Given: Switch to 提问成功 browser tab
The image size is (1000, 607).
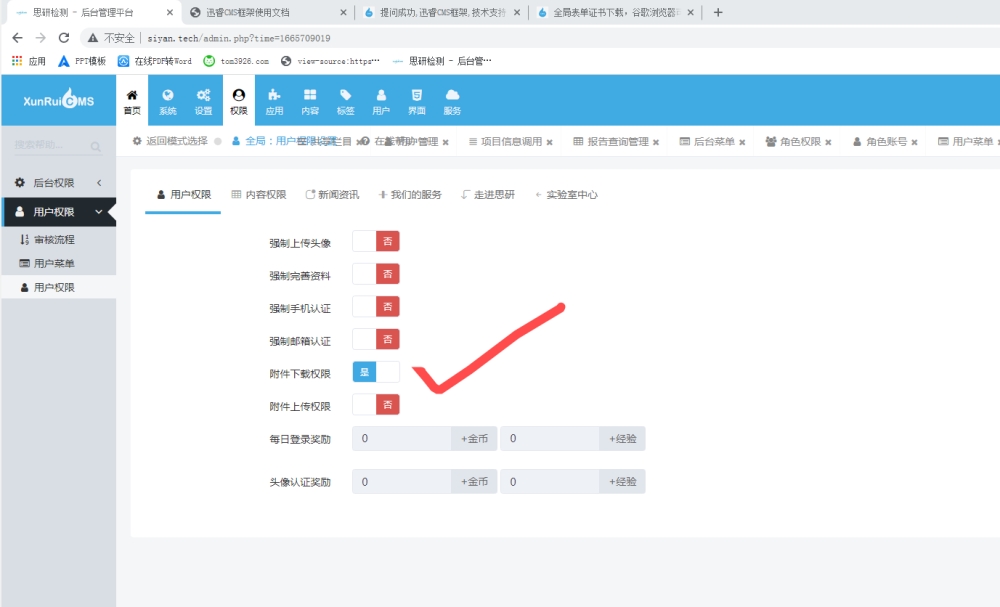Looking at the screenshot, I should click(x=442, y=12).
